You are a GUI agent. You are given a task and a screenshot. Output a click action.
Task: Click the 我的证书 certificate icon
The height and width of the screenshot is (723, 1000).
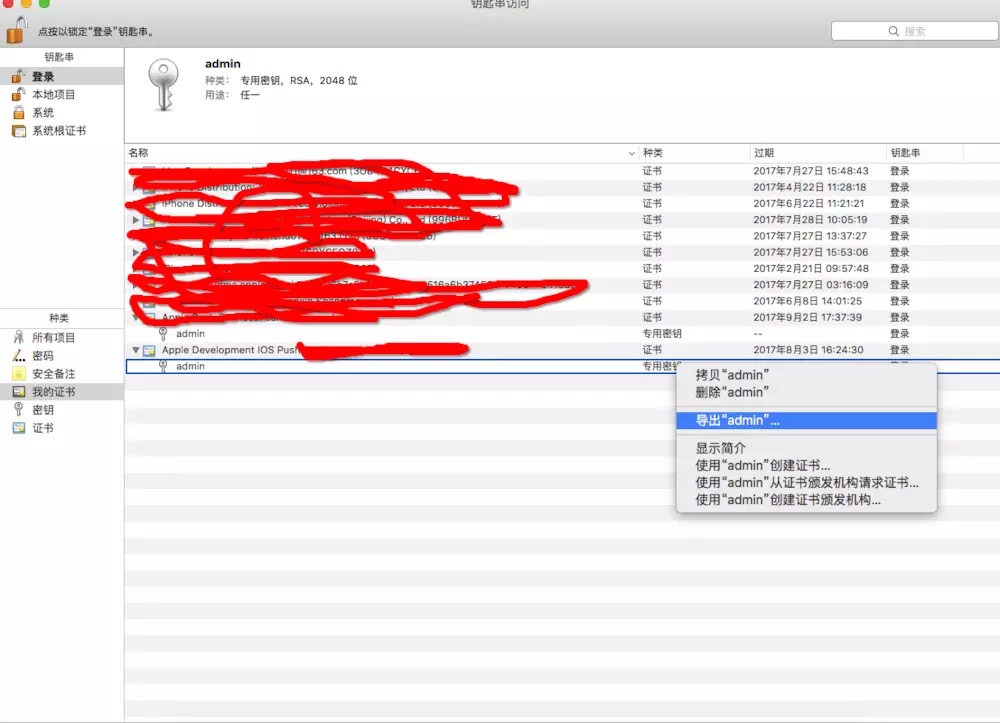pyautogui.click(x=19, y=391)
